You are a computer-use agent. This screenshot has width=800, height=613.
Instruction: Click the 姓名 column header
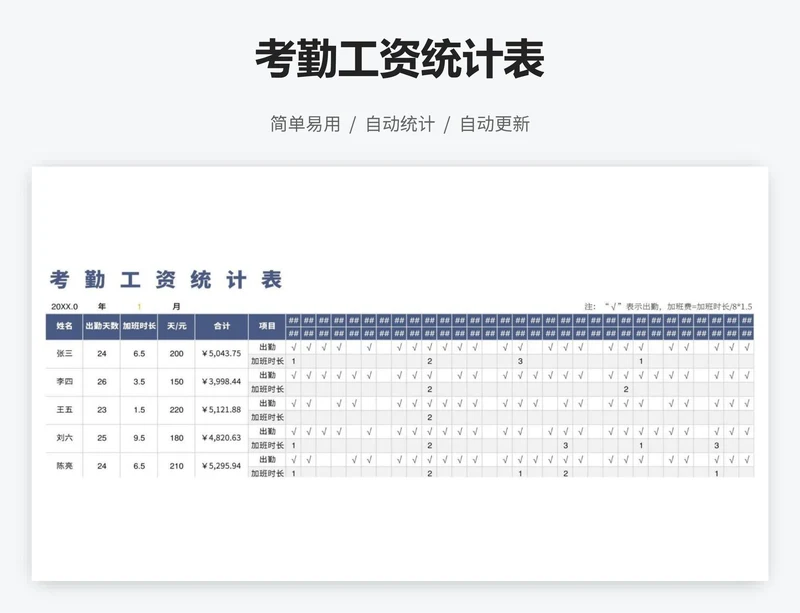click(x=64, y=326)
